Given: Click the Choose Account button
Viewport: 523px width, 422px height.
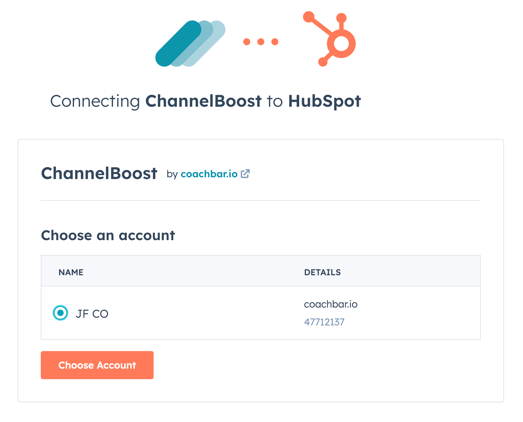Looking at the screenshot, I should point(97,365).
